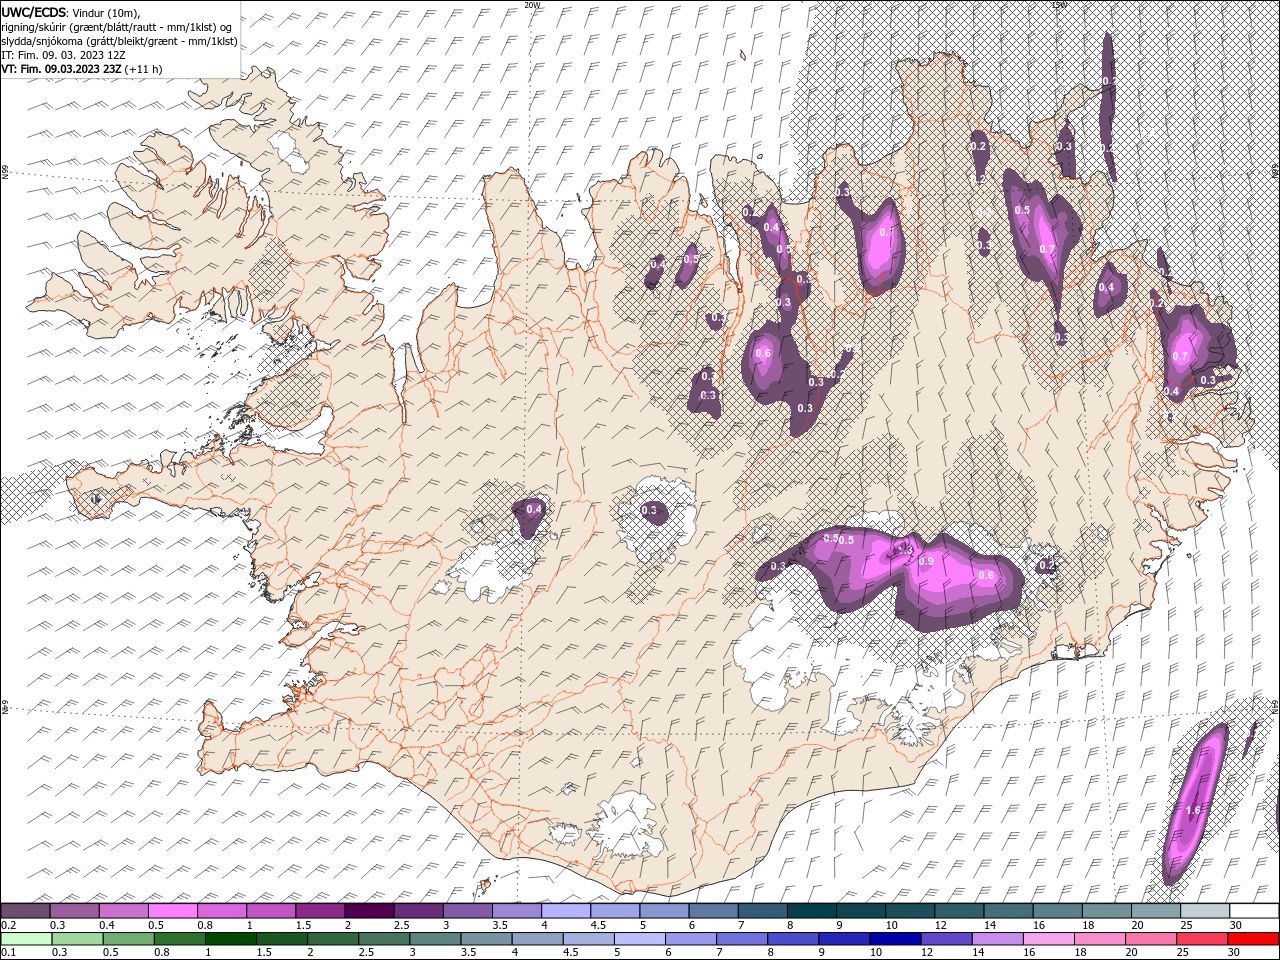Viewport: 1280px width, 960px height.
Task: Click the bright pink snow swatch between 0.5 and 0.8
Action: click(x=173, y=910)
